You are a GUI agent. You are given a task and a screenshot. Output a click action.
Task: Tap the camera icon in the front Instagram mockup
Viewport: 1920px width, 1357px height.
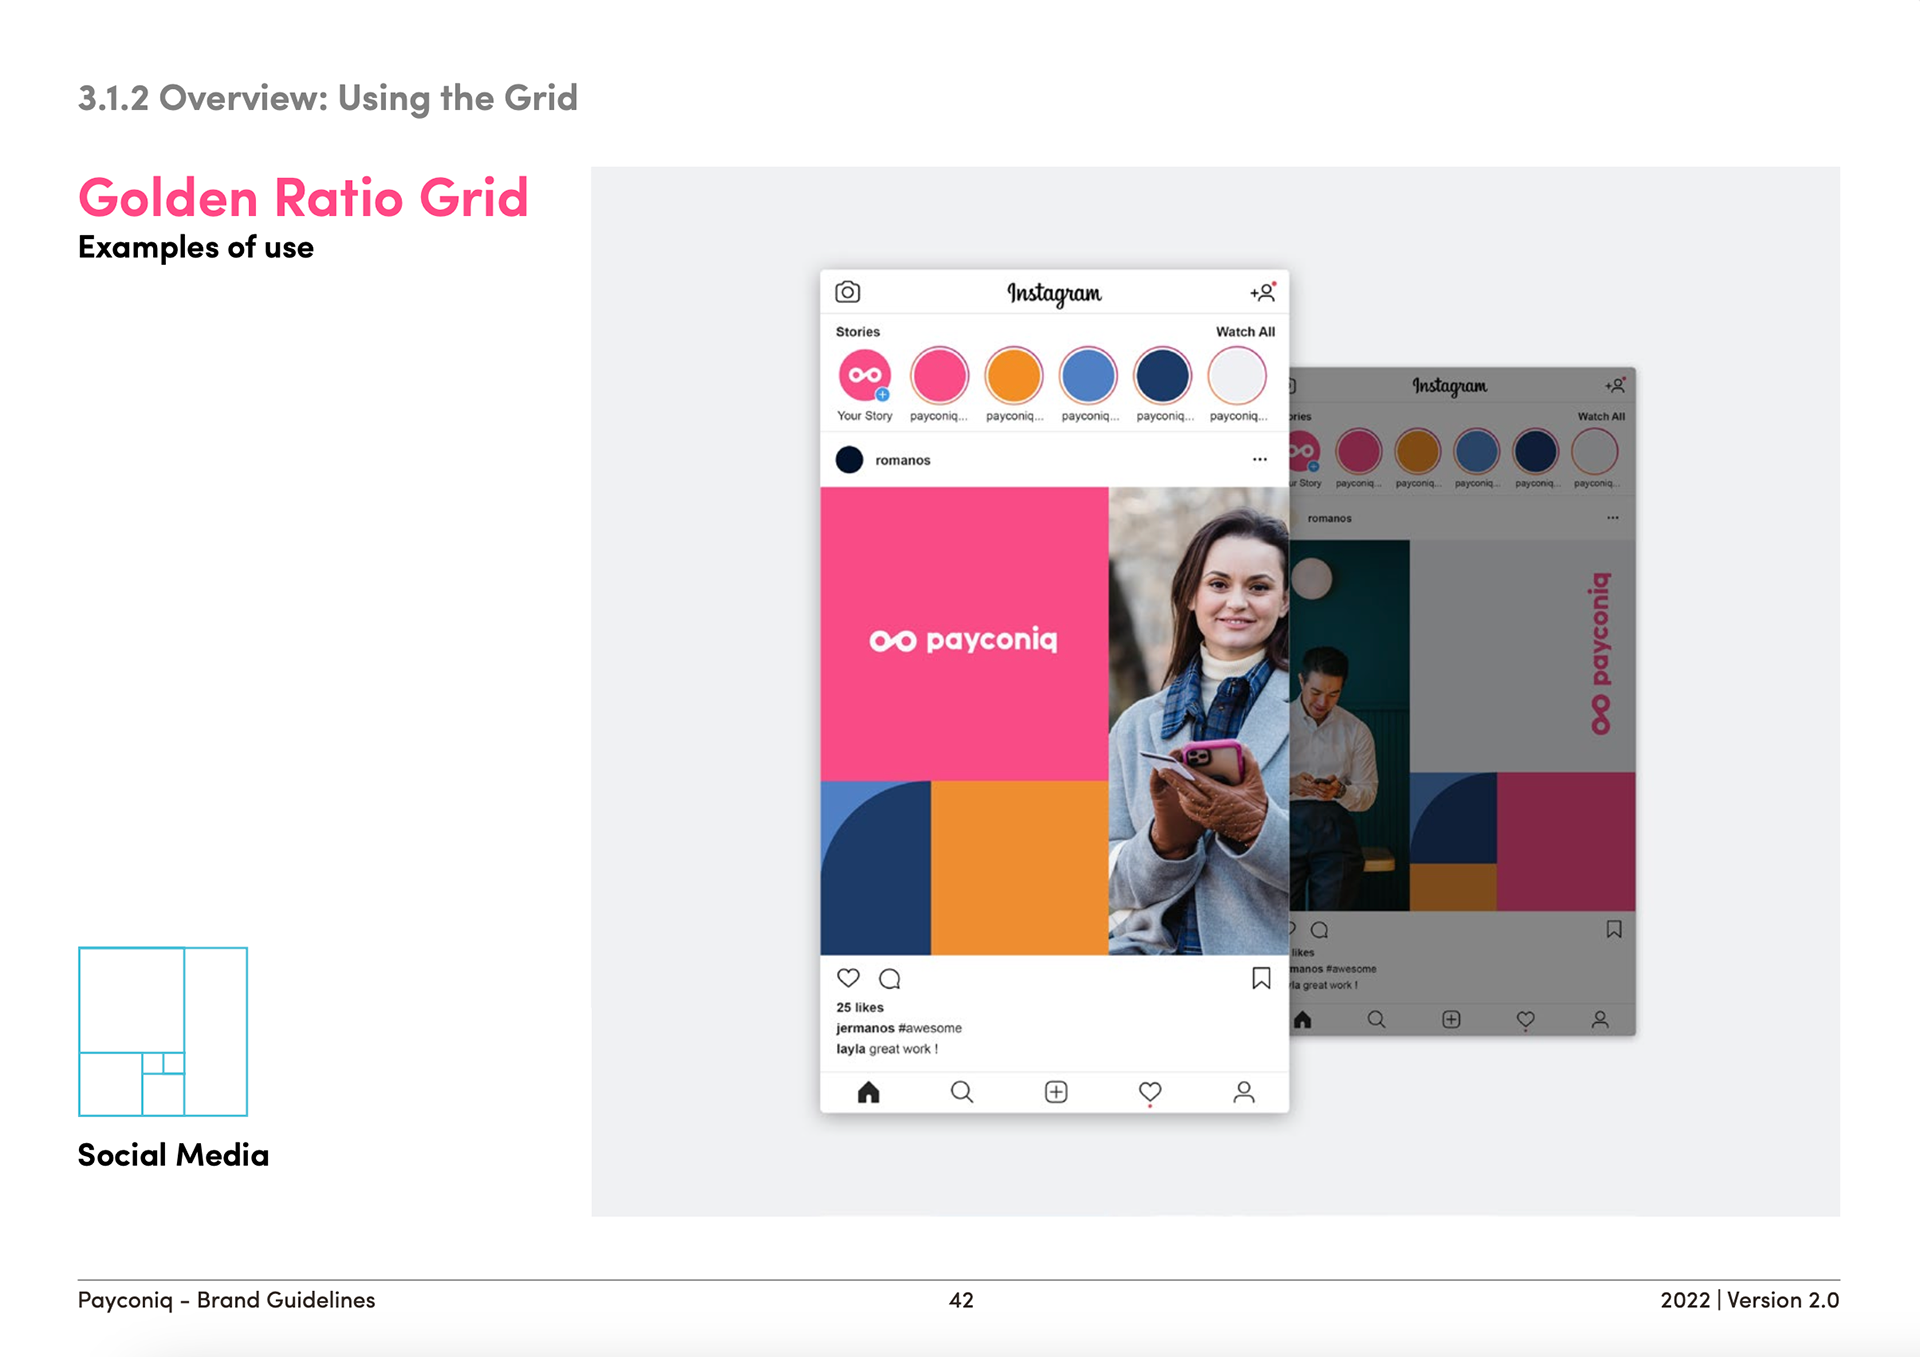pyautogui.click(x=847, y=292)
